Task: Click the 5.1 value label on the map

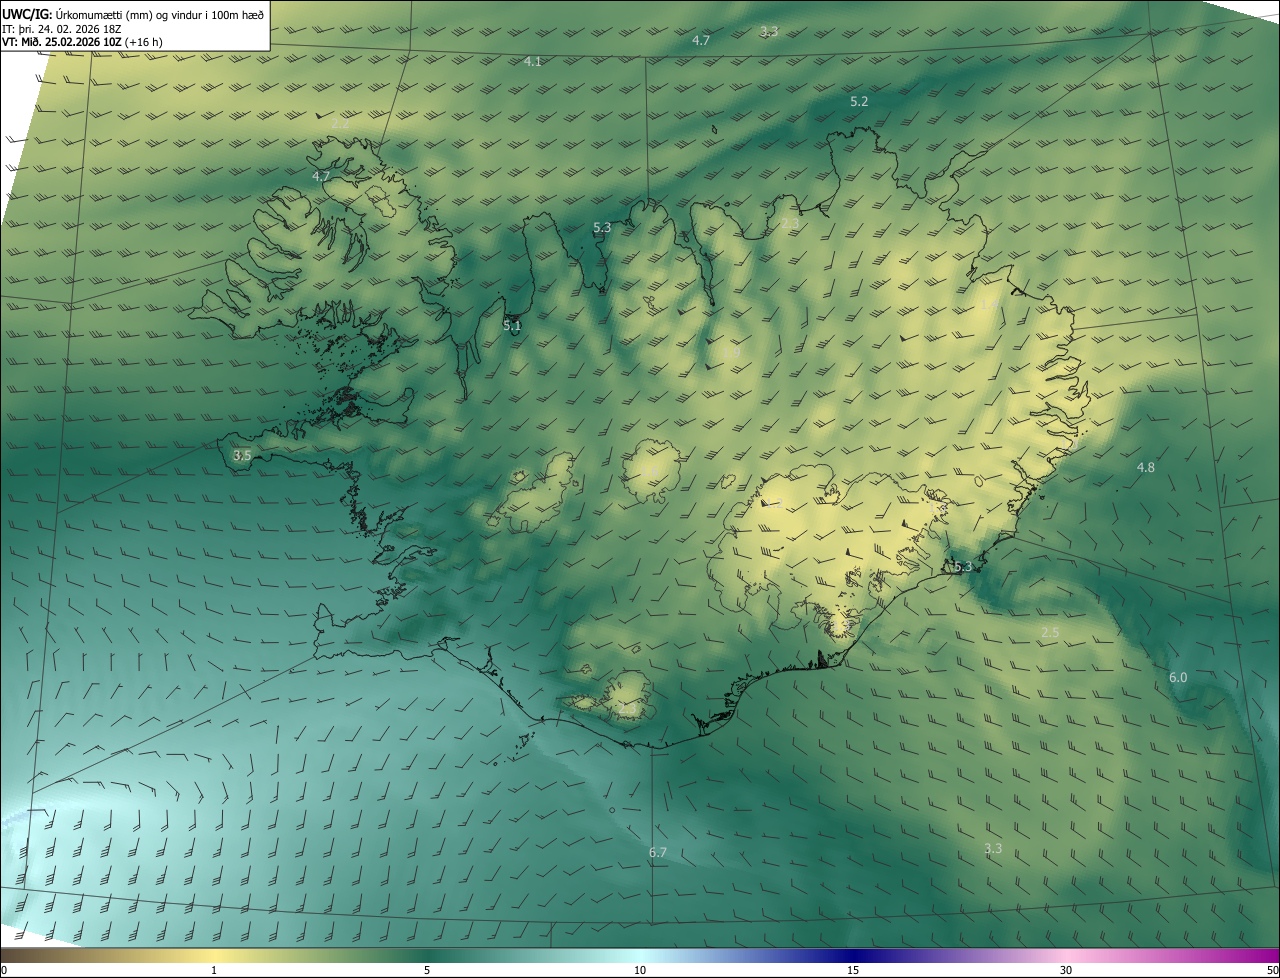Action: [512, 326]
